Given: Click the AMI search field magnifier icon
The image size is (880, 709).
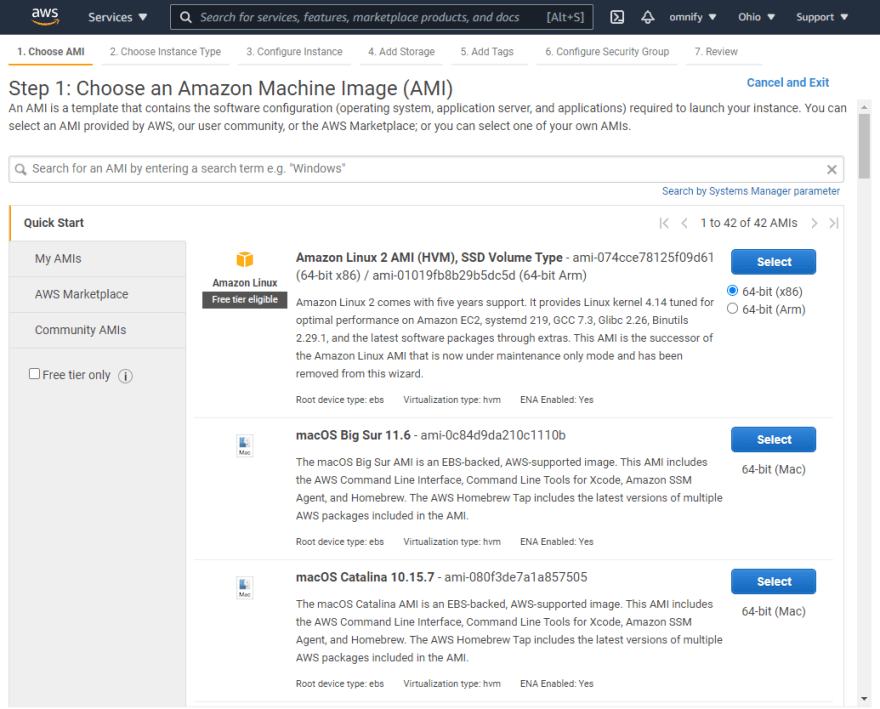Looking at the screenshot, I should point(21,169).
